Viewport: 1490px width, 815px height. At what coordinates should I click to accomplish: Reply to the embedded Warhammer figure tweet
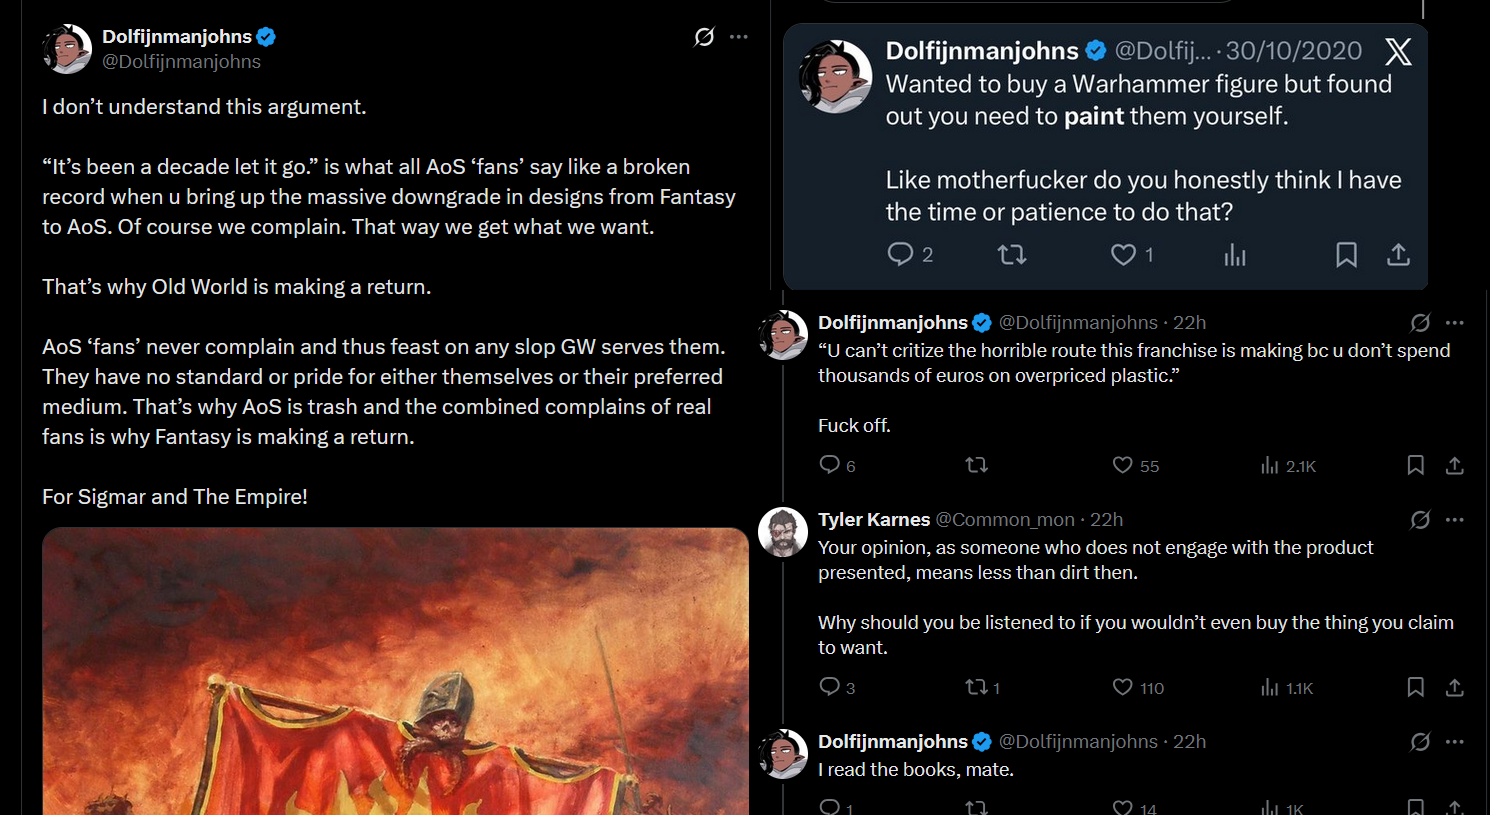(x=900, y=254)
